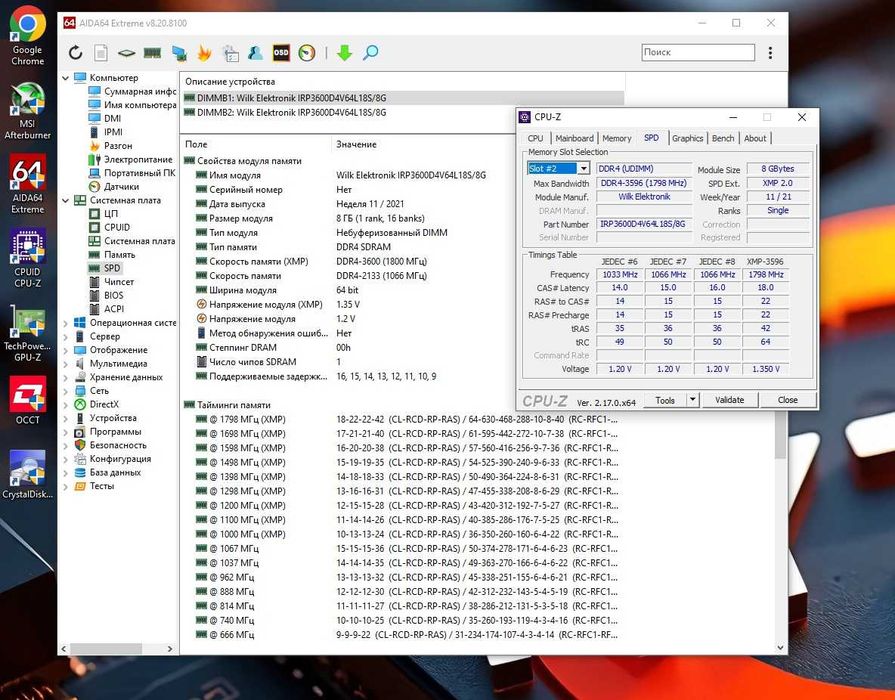Open the Slot #2 dropdown in CPU-Z
Viewport: 895px width, 700px height.
click(583, 168)
